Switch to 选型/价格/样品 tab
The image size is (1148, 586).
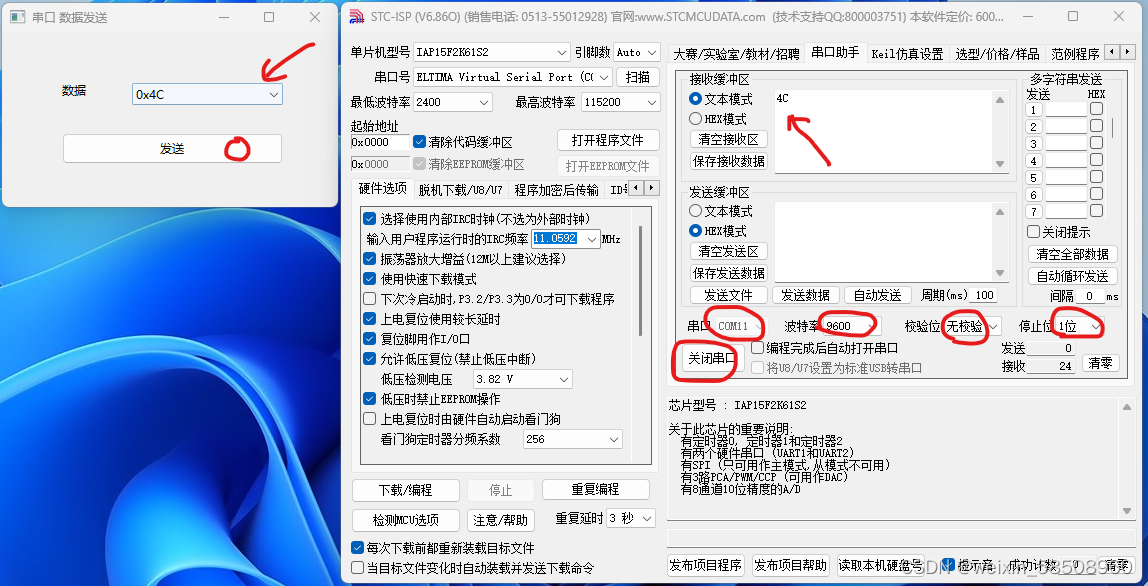997,53
